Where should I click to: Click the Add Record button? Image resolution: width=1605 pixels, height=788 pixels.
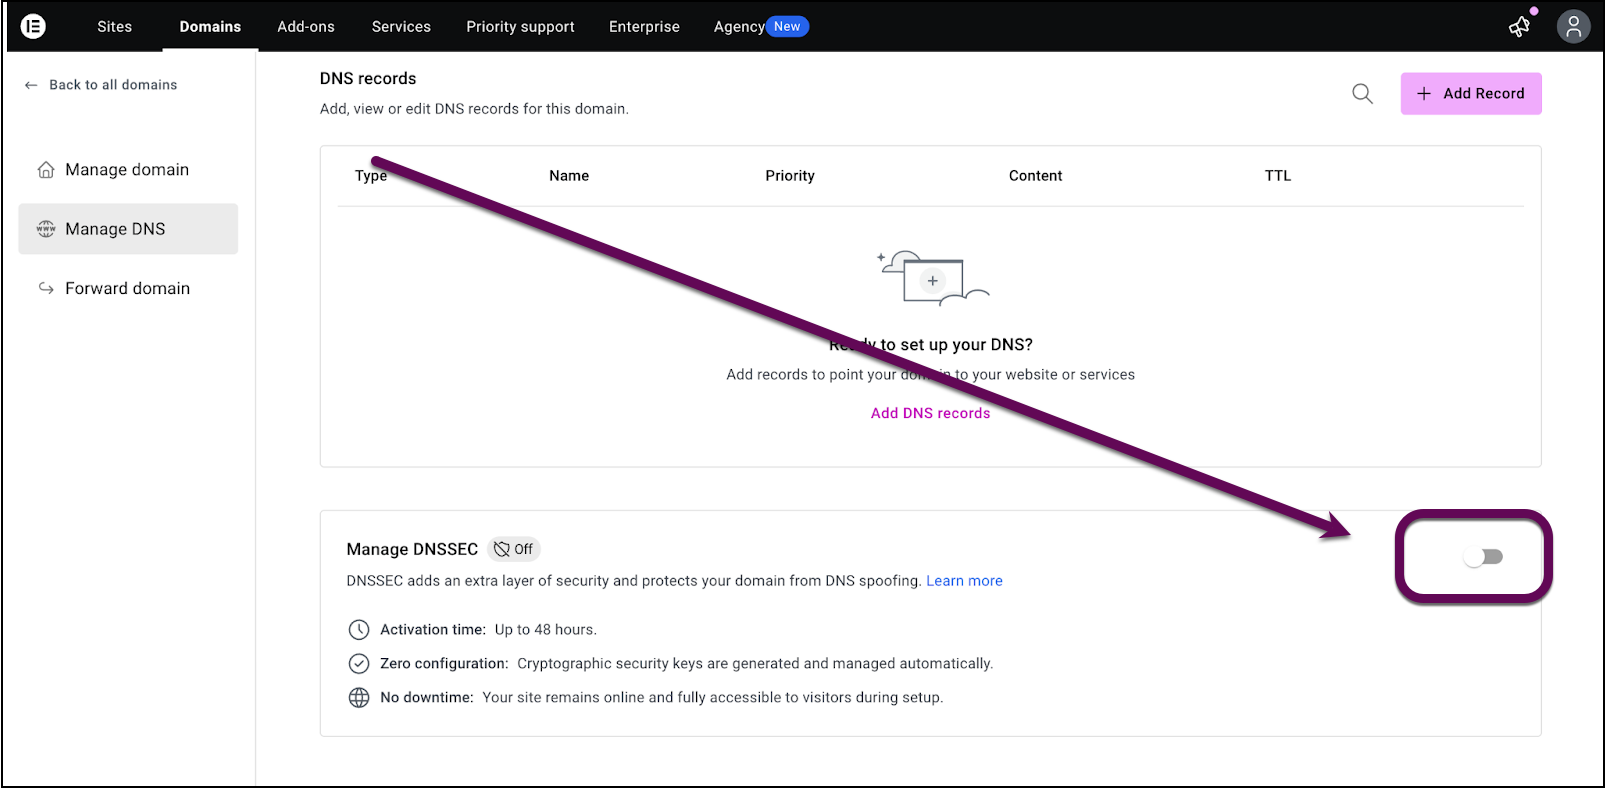pyautogui.click(x=1470, y=93)
